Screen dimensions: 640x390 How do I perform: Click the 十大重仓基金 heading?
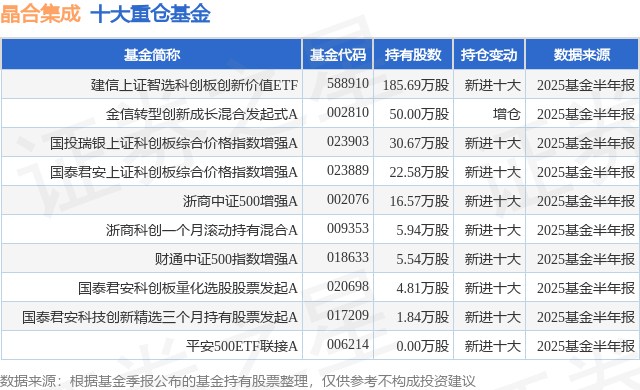coord(151,13)
